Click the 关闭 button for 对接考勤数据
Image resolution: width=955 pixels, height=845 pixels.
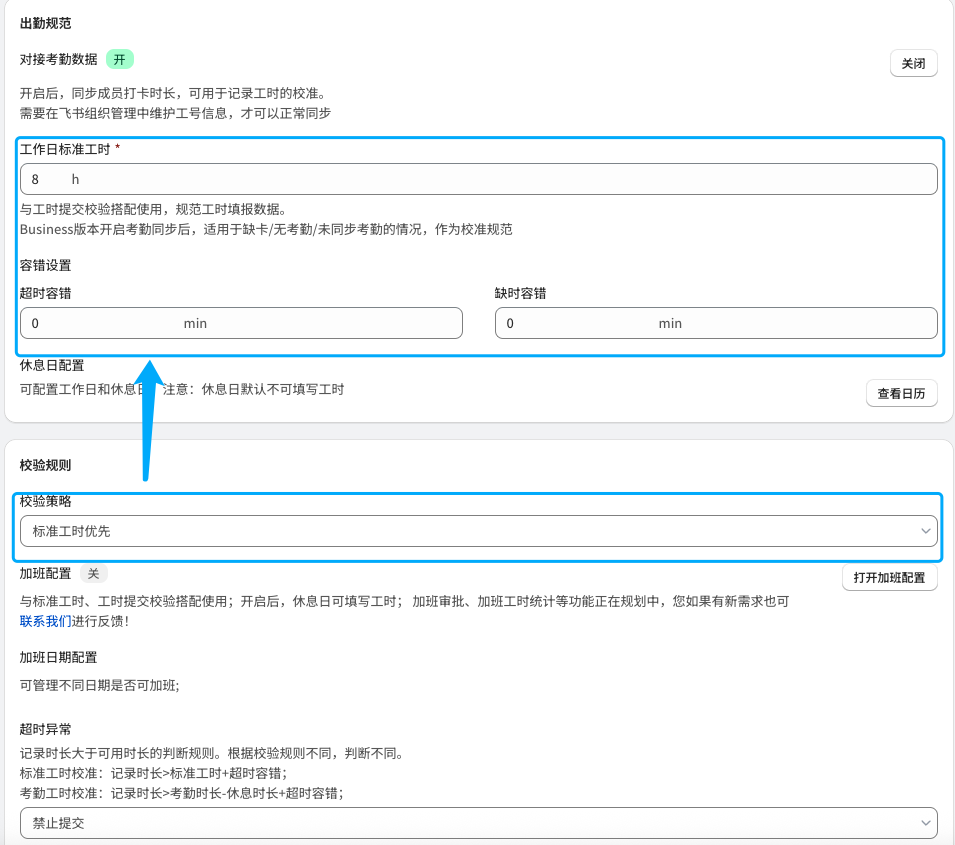tap(913, 63)
